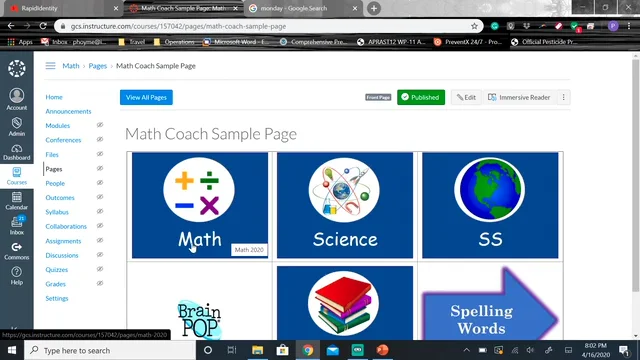This screenshot has width=640, height=360.
Task: Open the page options kebab menu
Action: pos(564,97)
